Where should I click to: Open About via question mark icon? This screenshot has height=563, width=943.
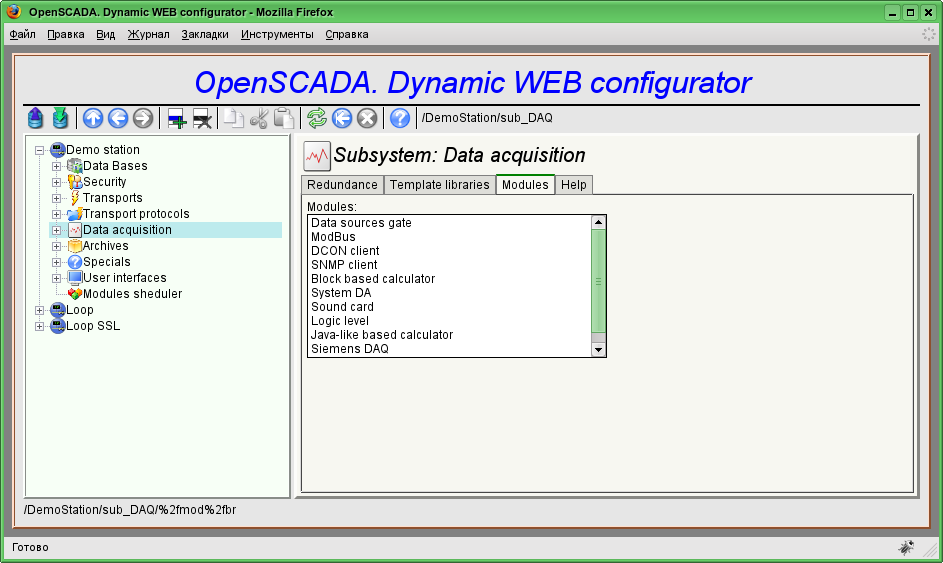pyautogui.click(x=400, y=118)
